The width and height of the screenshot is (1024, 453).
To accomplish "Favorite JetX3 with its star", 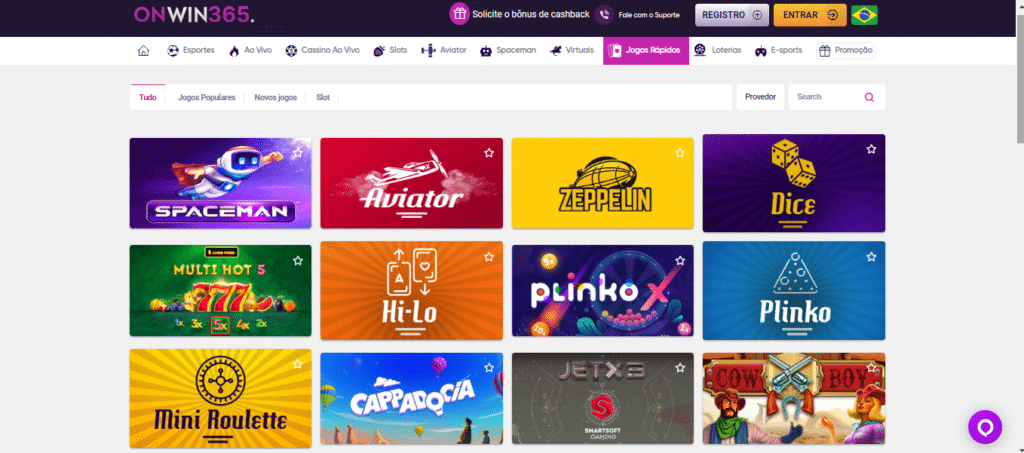I will point(680,367).
